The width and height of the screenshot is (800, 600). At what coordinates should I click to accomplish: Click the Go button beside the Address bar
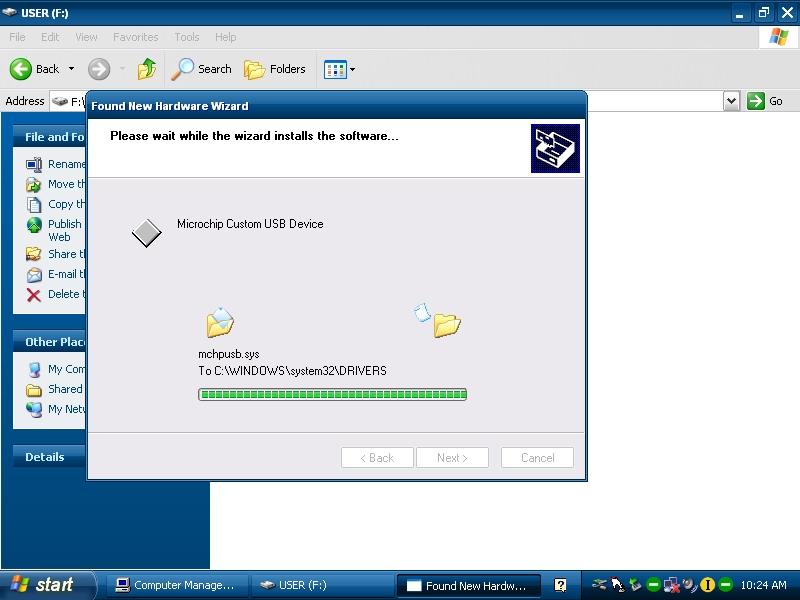pos(765,101)
